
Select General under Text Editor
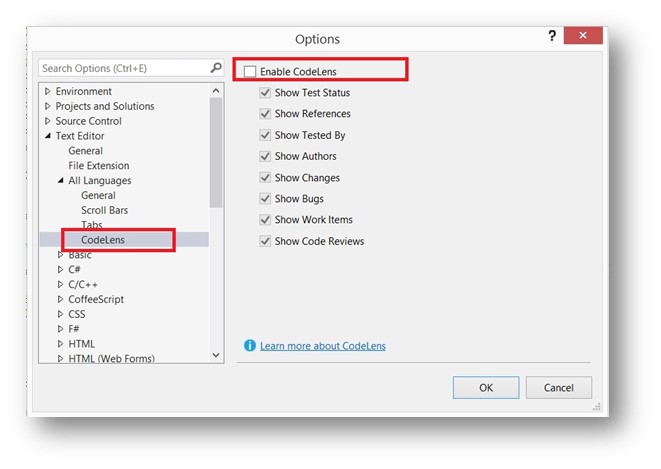pyautogui.click(x=86, y=151)
